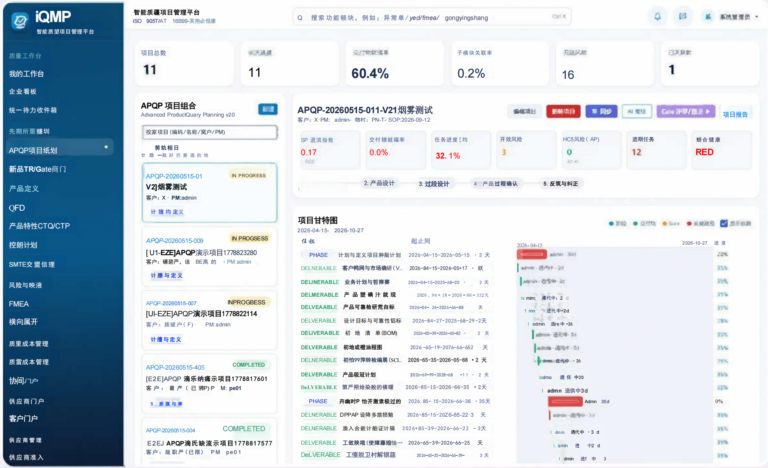
Task: Select the 产品保证计划 deliverable row
Action: click(x=396, y=374)
